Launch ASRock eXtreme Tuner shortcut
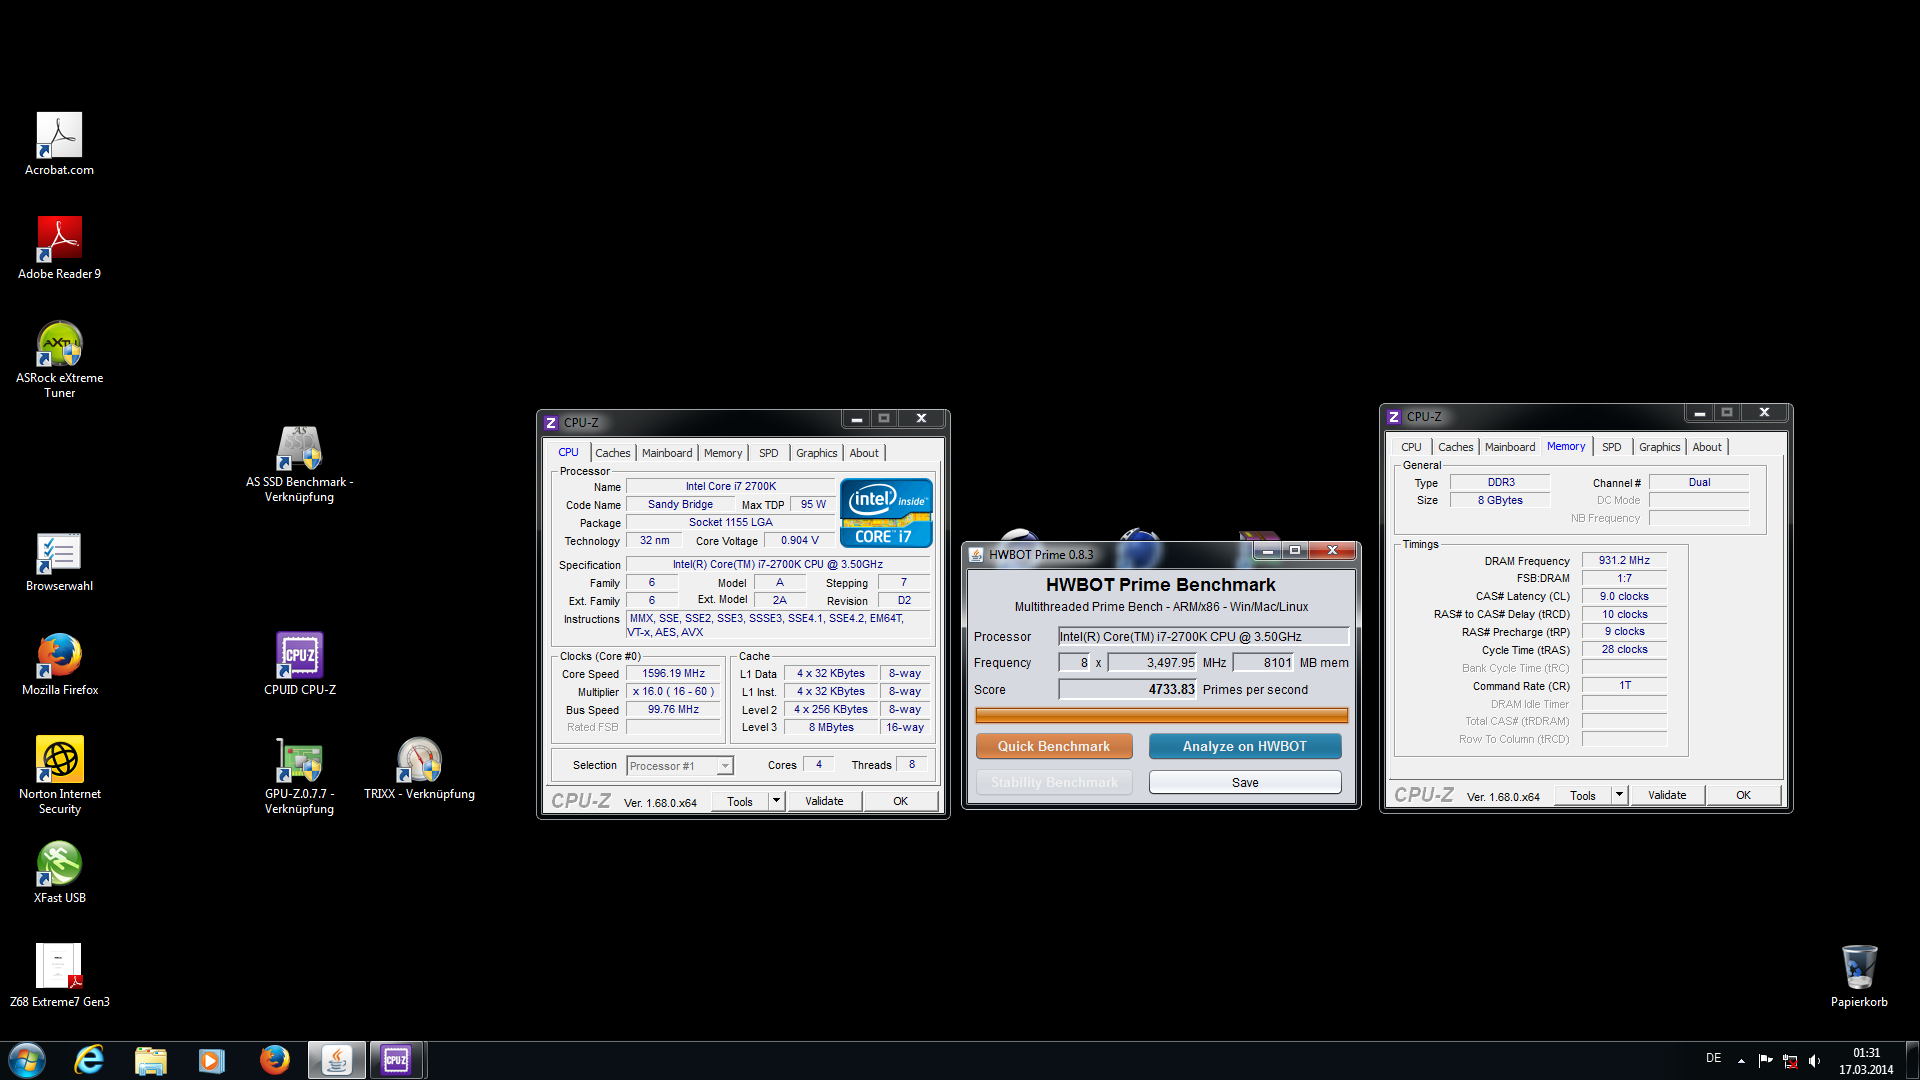Screen dimensions: 1920x1080 (x=59, y=358)
